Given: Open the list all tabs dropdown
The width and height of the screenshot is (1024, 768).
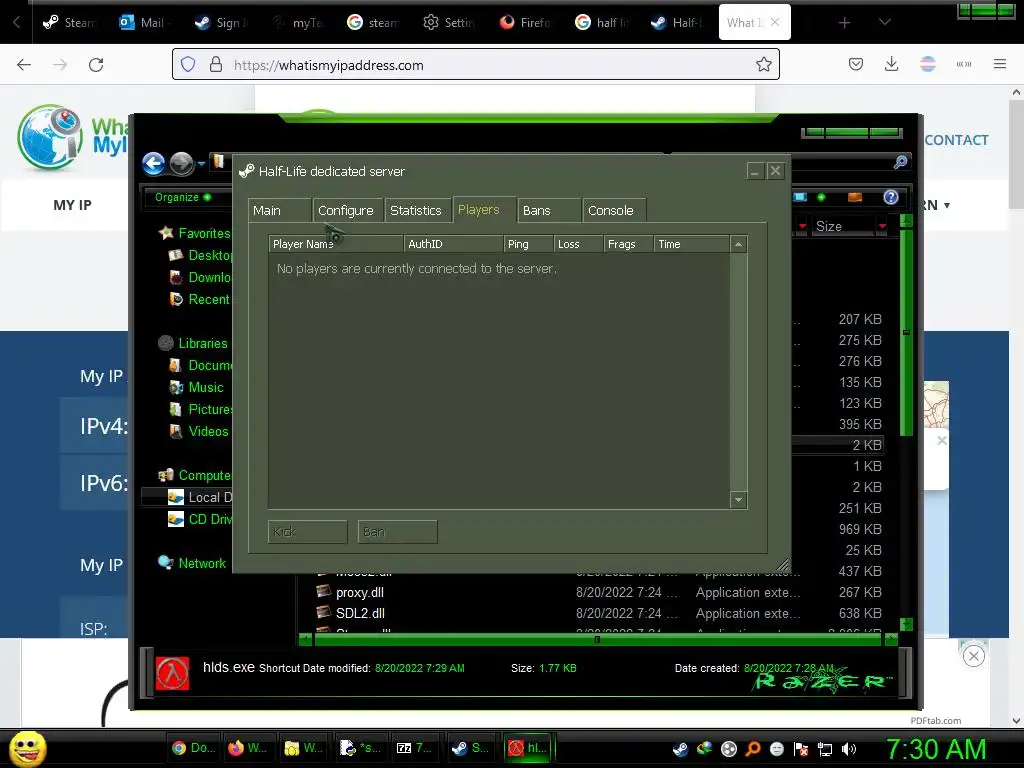Looking at the screenshot, I should tap(884, 22).
